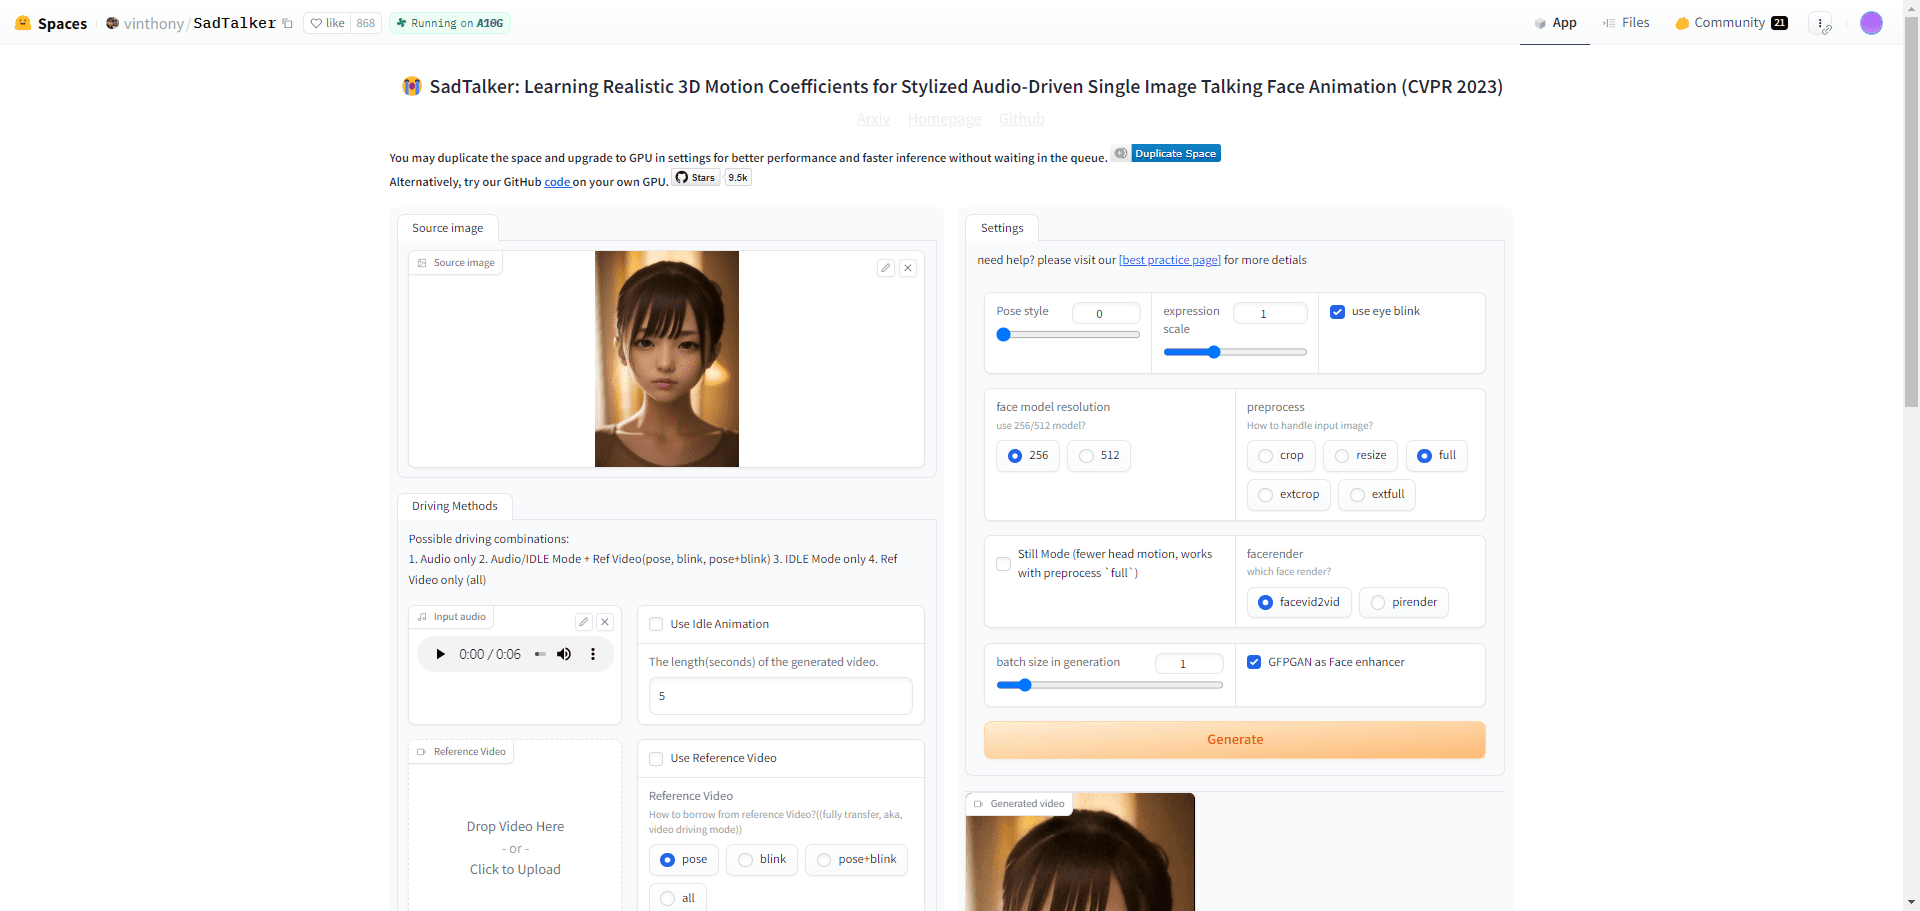Select the Source image tab

448,228
